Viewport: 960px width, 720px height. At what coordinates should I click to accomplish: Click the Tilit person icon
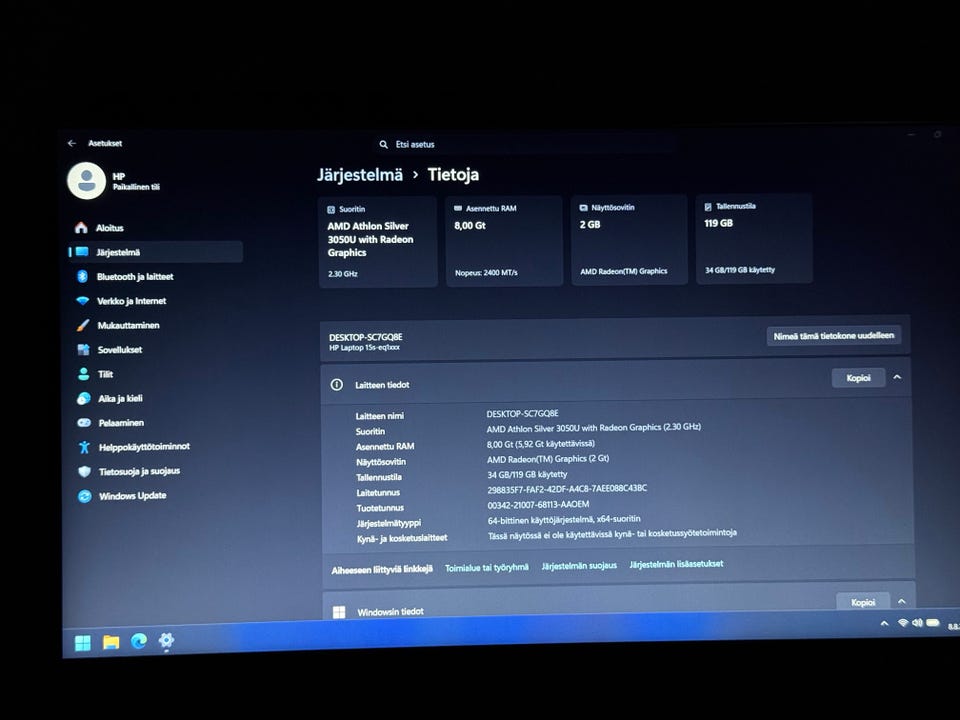click(x=84, y=374)
